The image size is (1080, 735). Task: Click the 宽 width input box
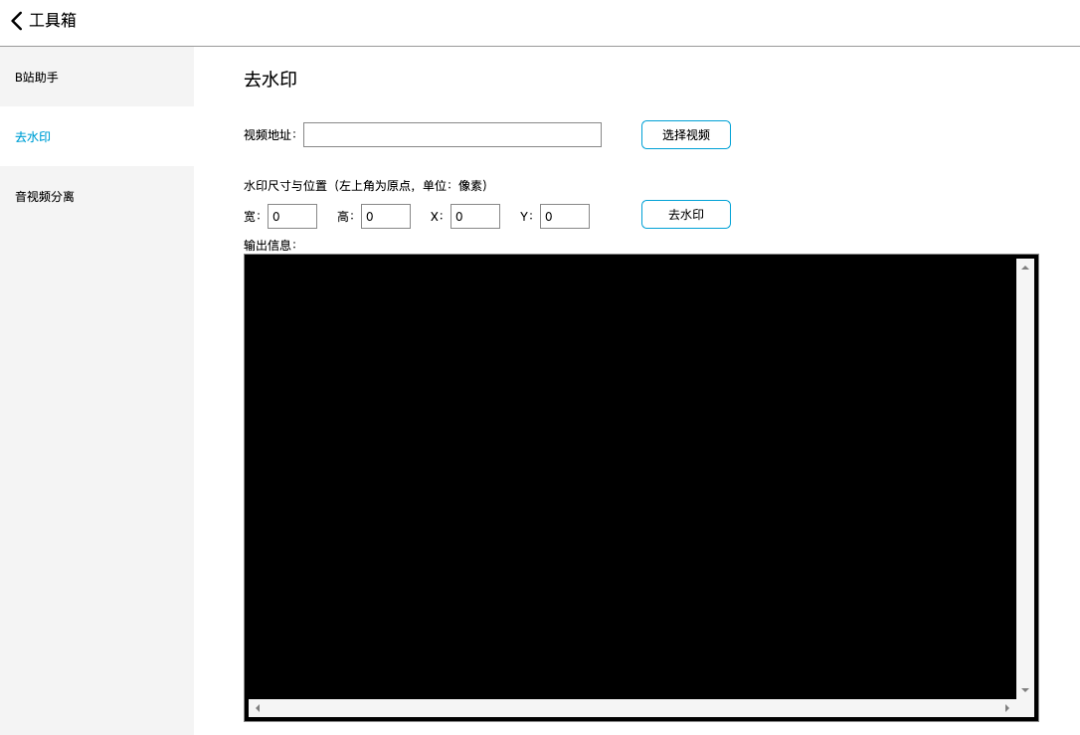click(292, 216)
